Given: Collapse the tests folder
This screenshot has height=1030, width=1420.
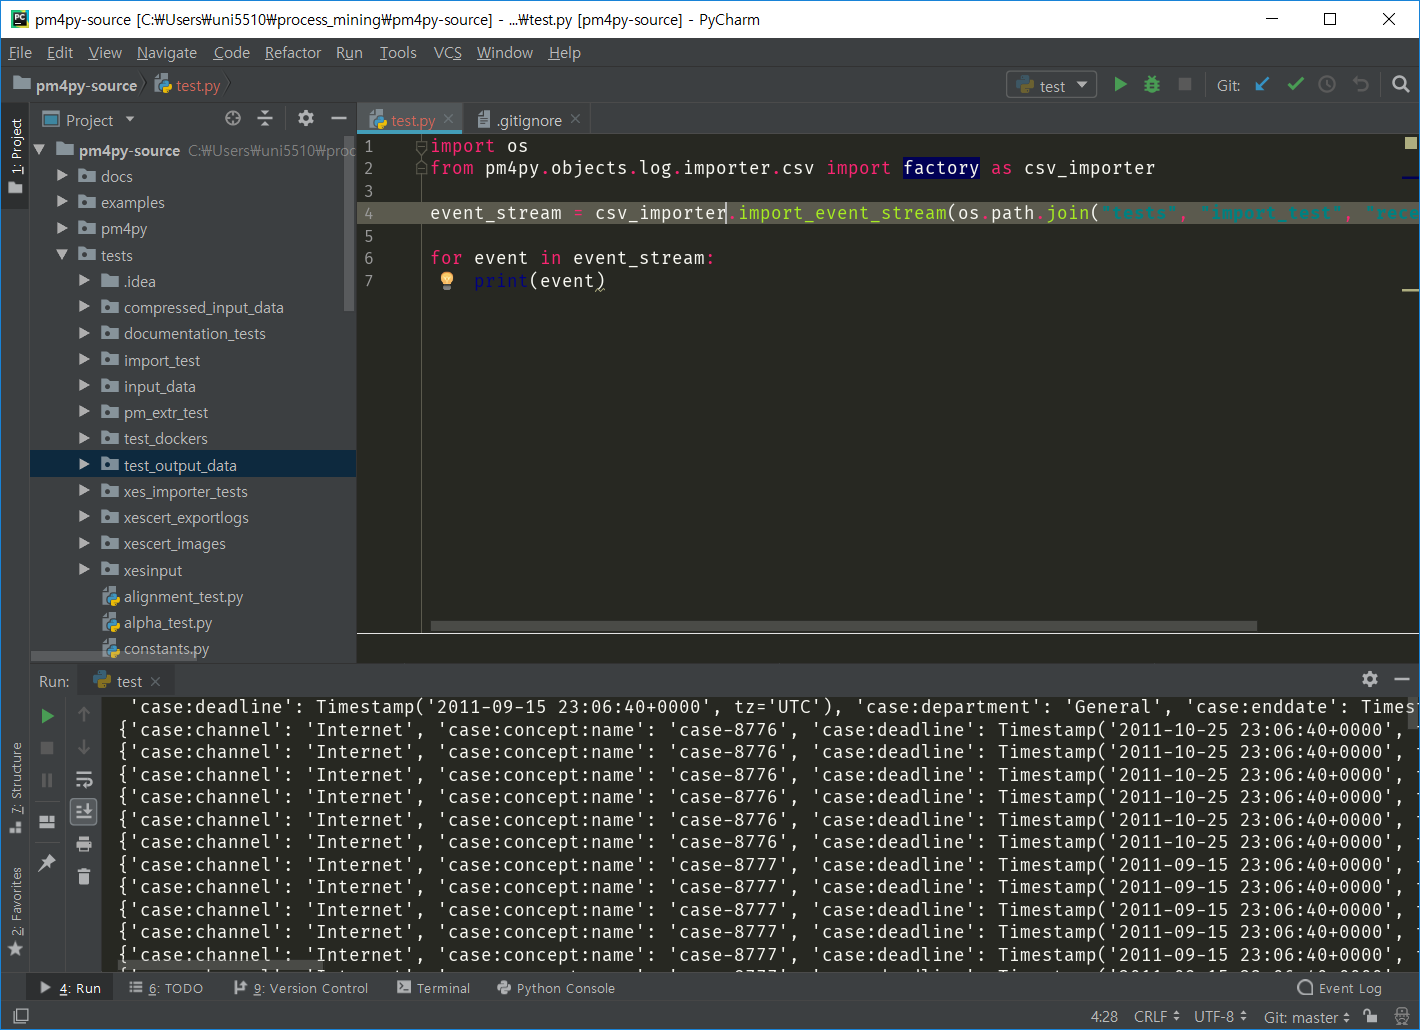Looking at the screenshot, I should coord(62,255).
